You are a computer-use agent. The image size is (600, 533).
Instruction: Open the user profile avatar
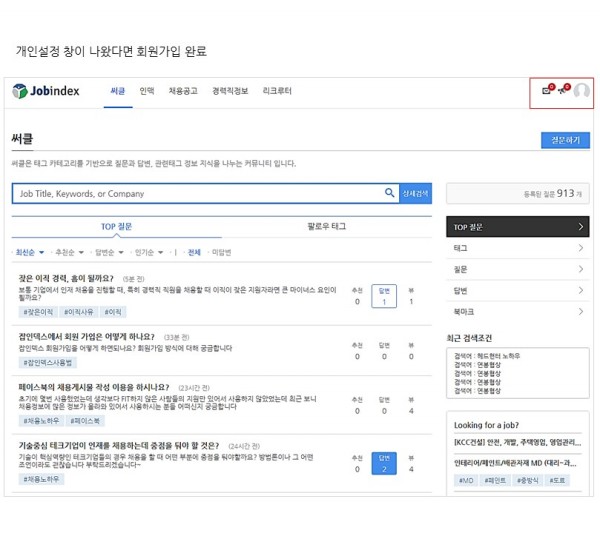(581, 92)
